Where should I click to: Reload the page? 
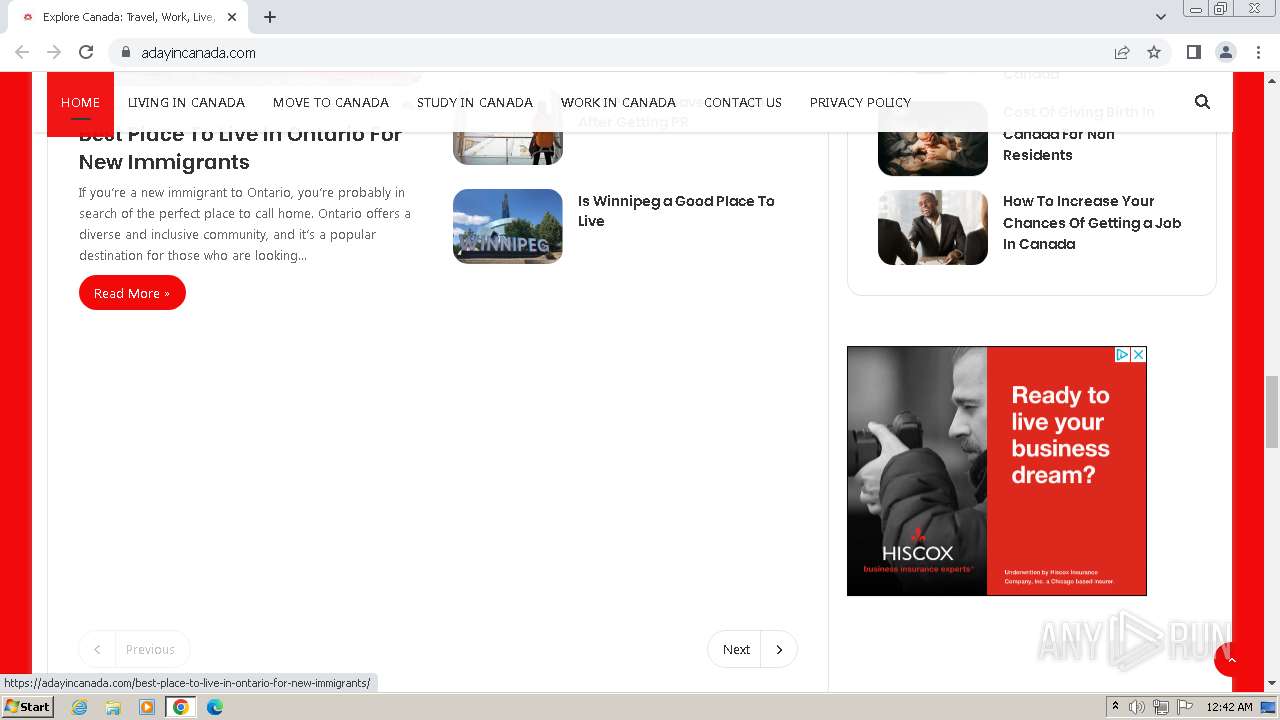click(x=86, y=52)
